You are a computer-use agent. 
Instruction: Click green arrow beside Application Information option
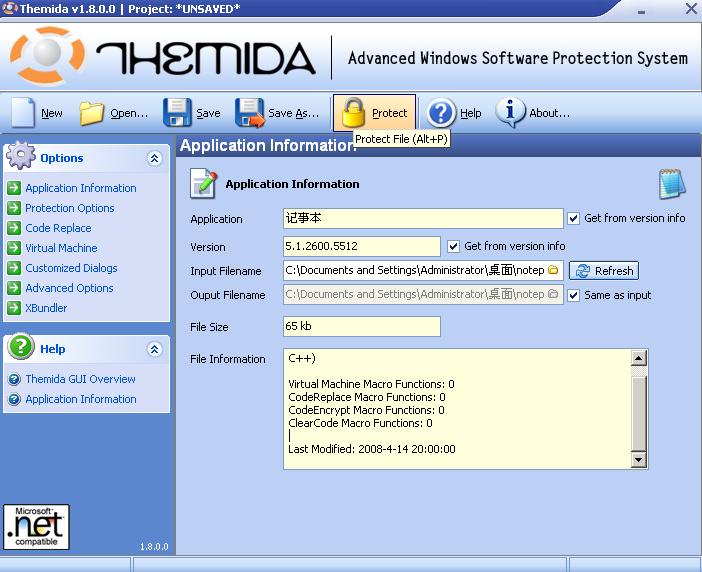click(x=14, y=188)
